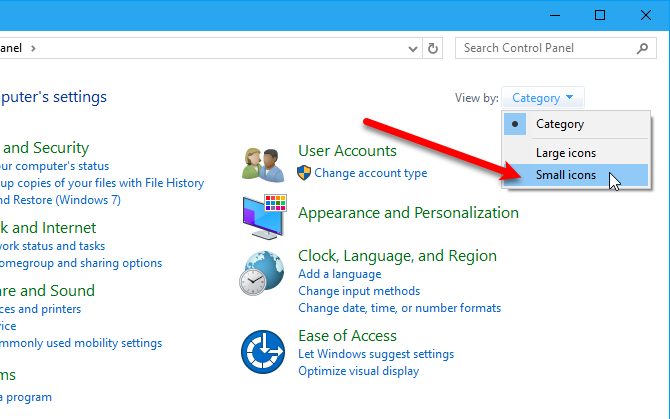Click Change account type link
The image size is (670, 419).
click(x=370, y=173)
